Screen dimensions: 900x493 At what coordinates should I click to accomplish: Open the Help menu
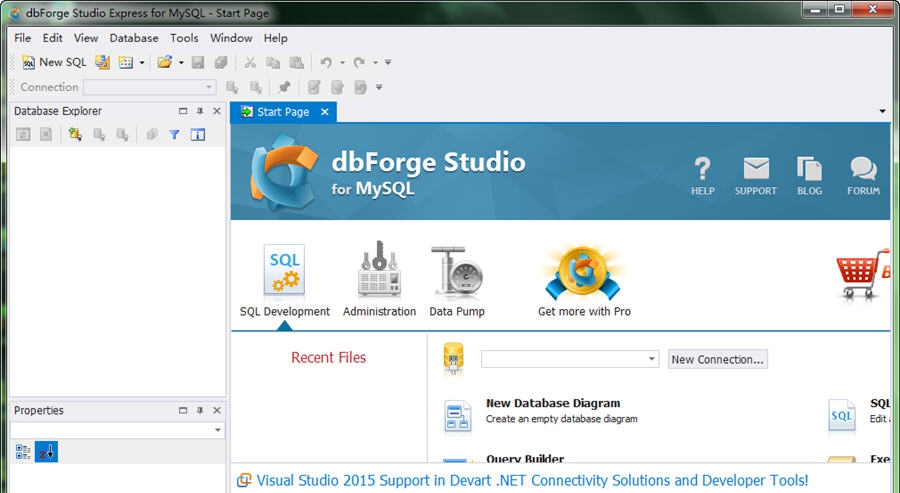tap(276, 38)
